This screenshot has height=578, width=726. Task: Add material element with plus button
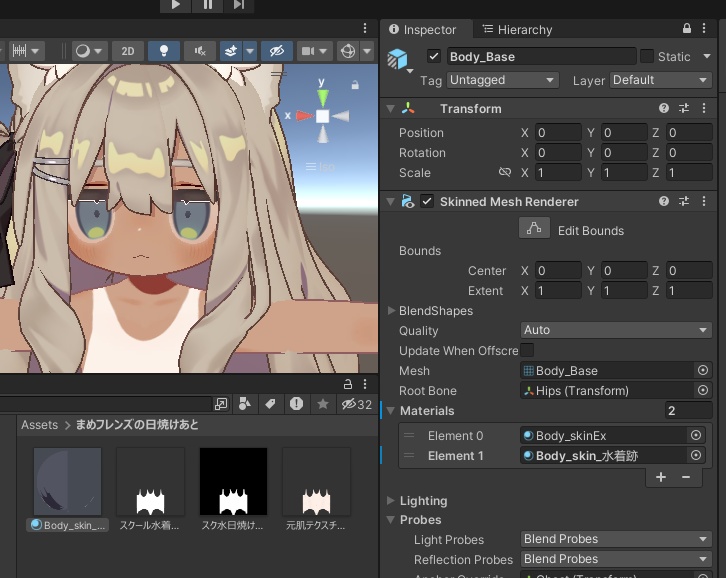(661, 478)
